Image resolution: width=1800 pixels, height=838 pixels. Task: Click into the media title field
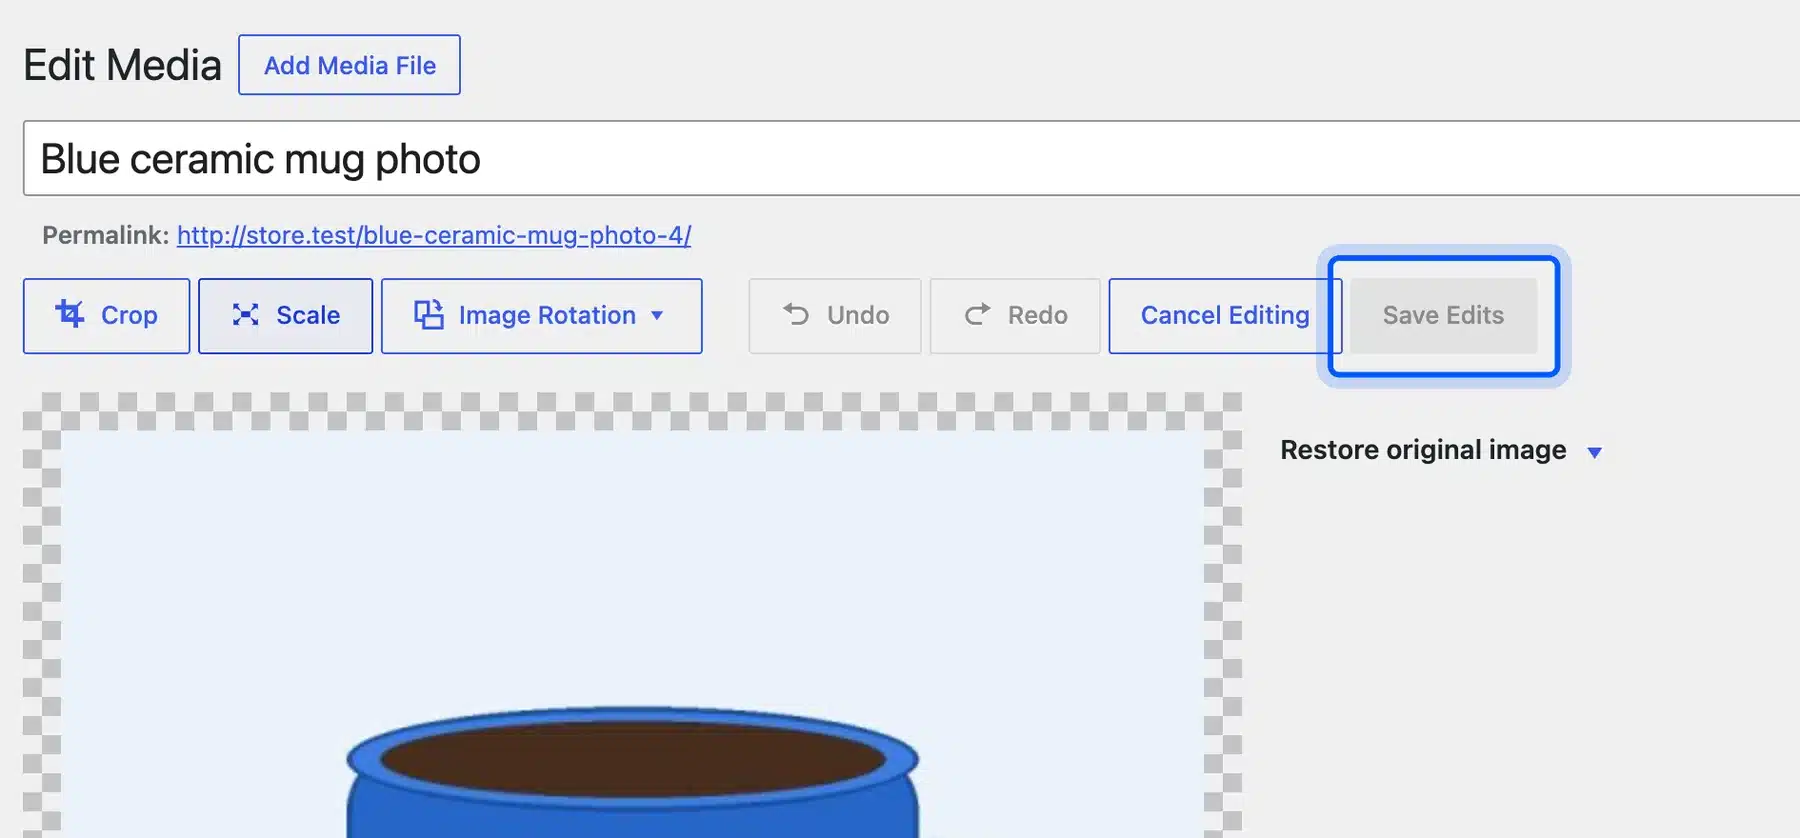pyautogui.click(x=911, y=159)
